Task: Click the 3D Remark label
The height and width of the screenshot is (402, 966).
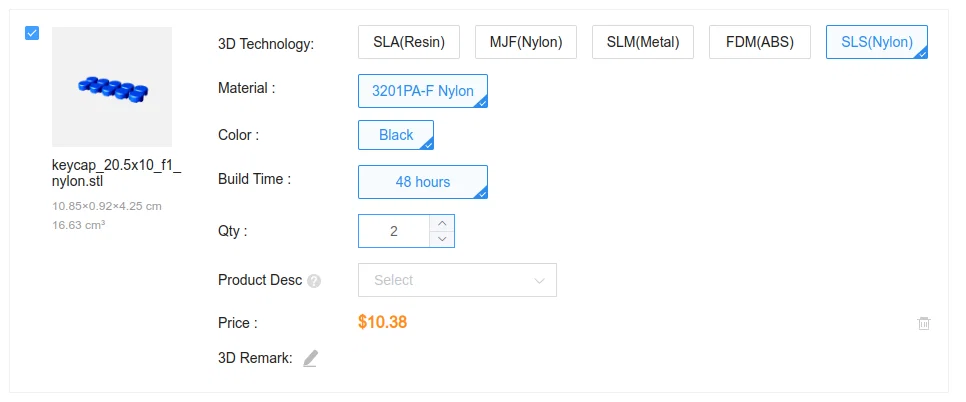Action: (255, 357)
